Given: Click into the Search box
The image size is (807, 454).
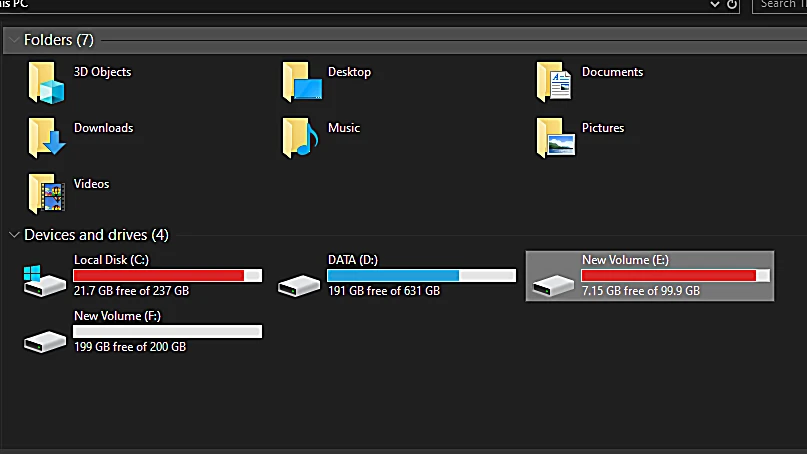Looking at the screenshot, I should pos(780,5).
